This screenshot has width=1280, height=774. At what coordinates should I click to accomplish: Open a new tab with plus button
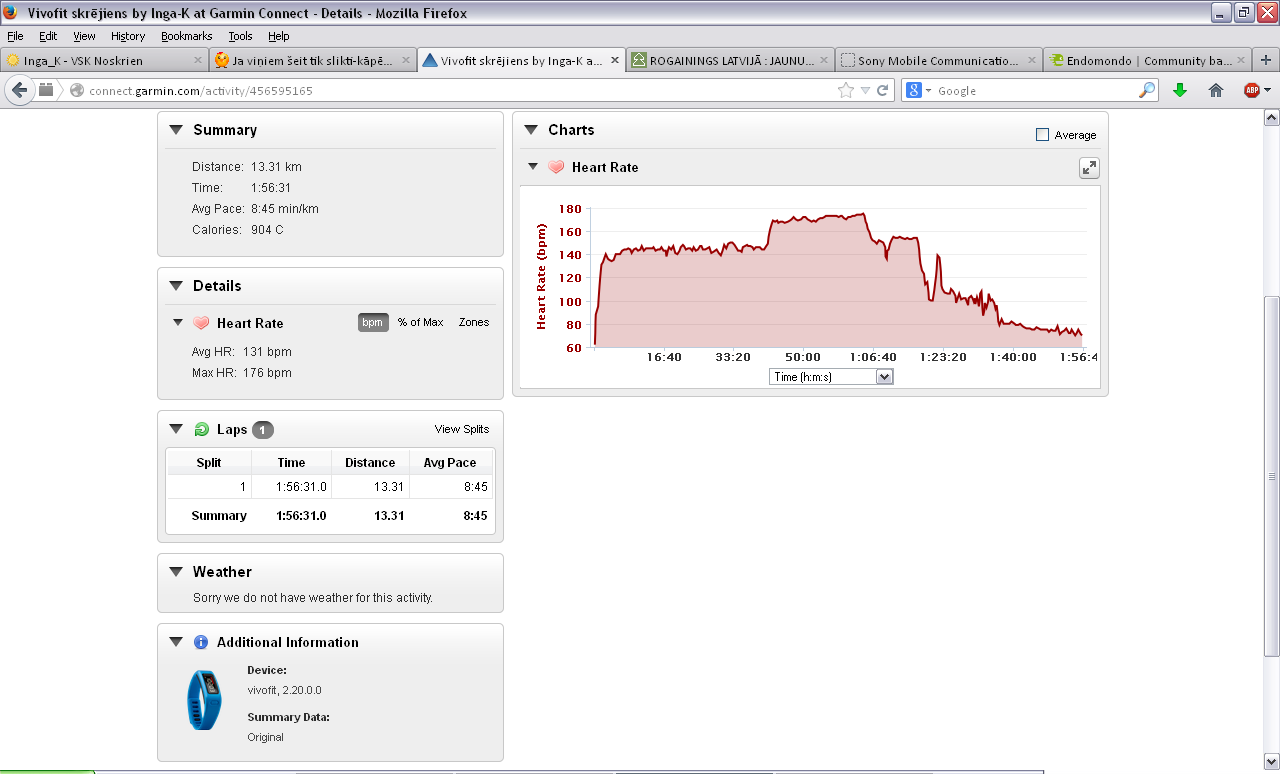(x=1265, y=60)
